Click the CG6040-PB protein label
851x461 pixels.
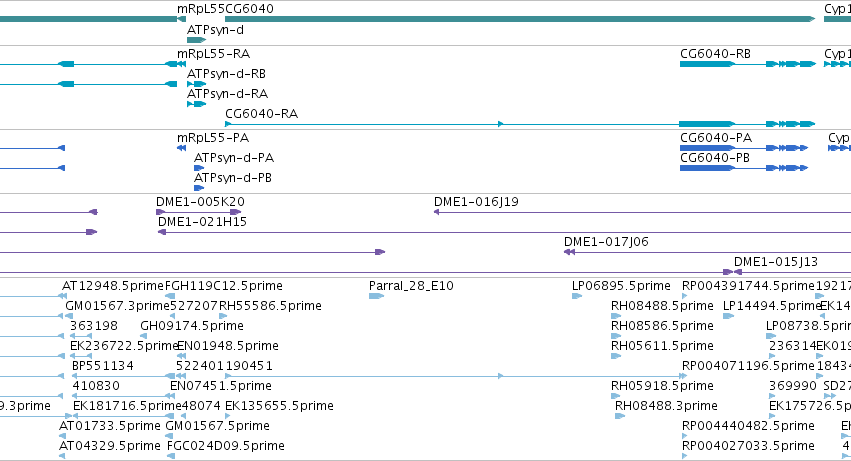pyautogui.click(x=715, y=158)
